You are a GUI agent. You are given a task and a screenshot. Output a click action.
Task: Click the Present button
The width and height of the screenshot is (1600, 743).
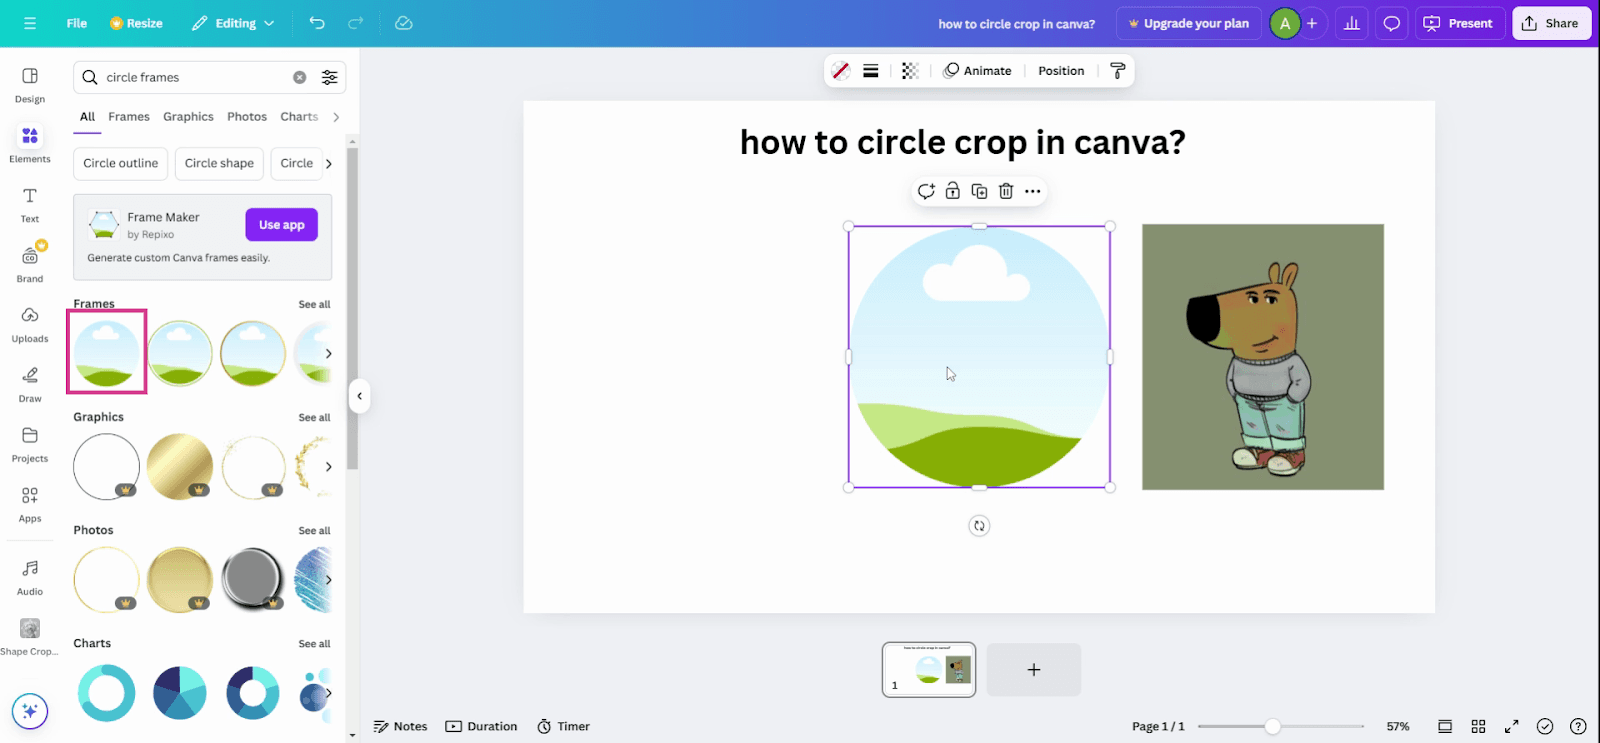pos(1459,23)
